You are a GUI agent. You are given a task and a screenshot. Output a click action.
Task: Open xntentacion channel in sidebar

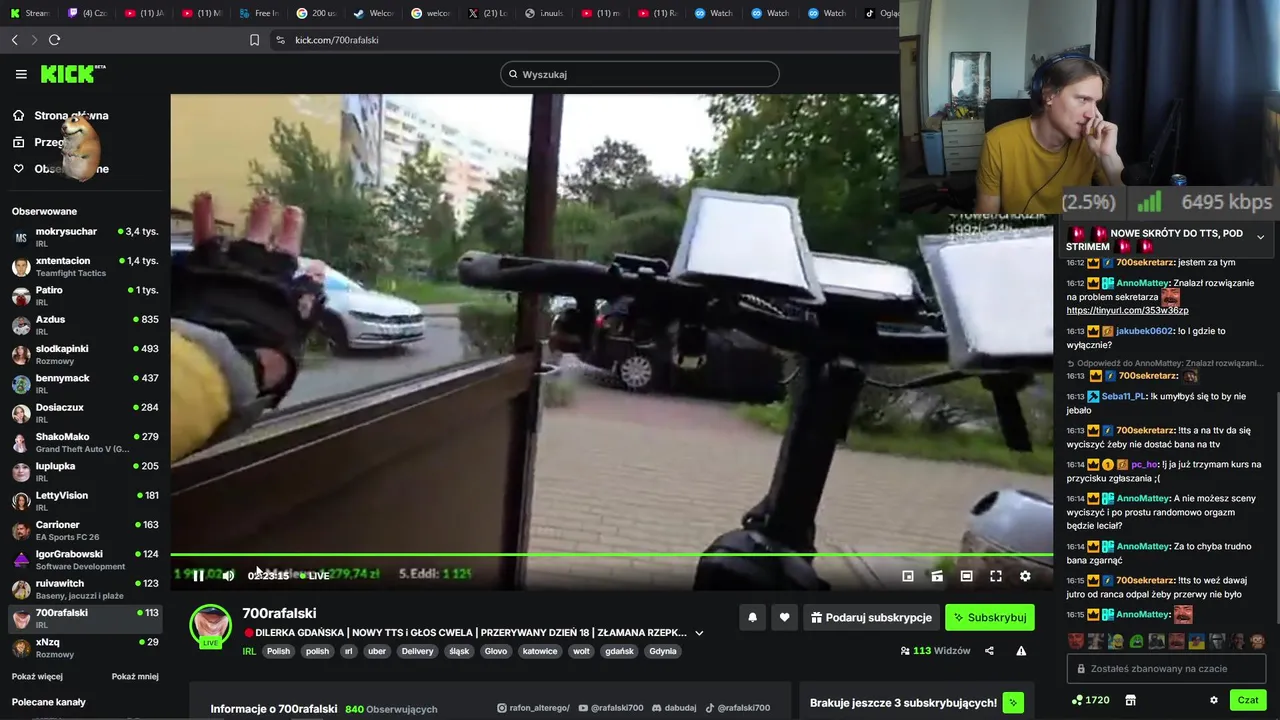(x=84, y=266)
